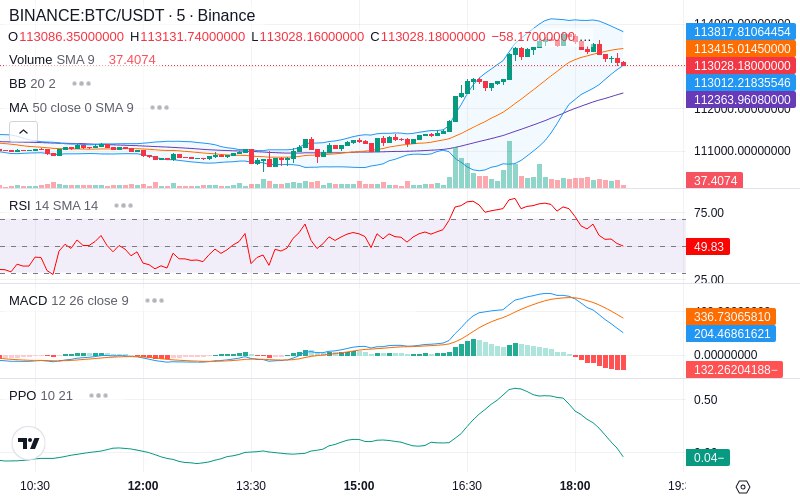Viewport: 800px width, 500px height.
Task: Click the Close value 113028.18000000
Action: point(433,37)
